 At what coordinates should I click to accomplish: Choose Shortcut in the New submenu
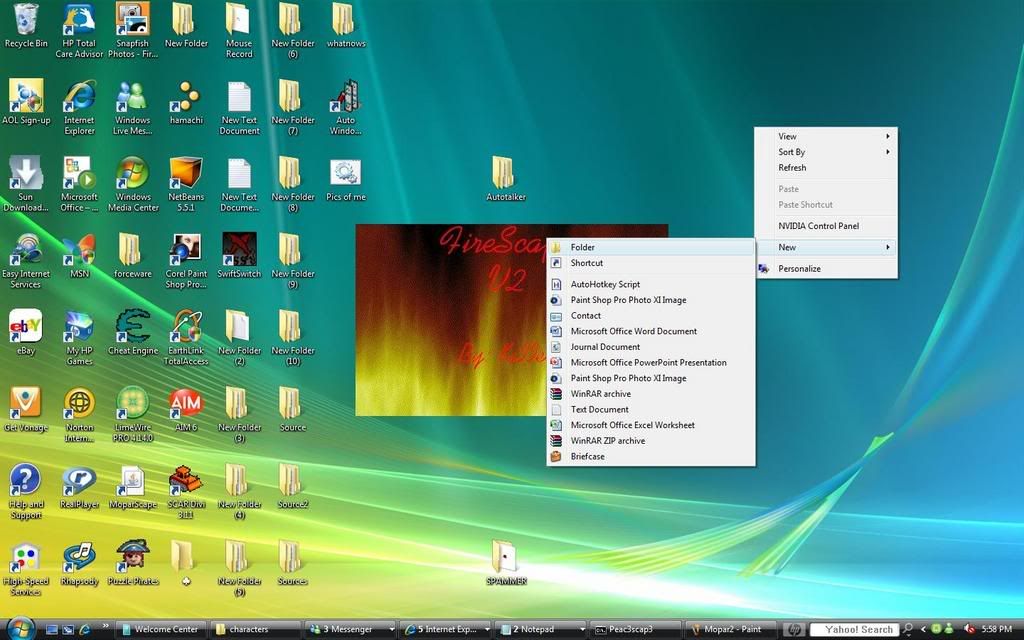tap(650, 263)
